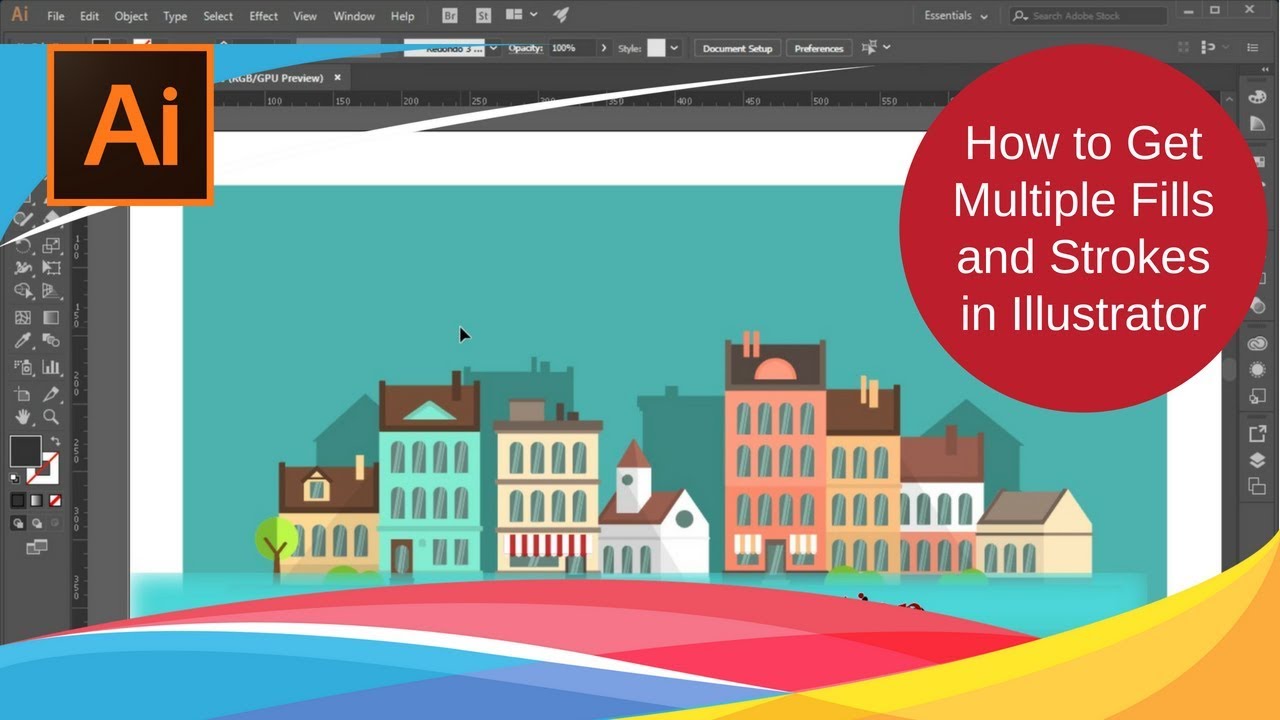Viewport: 1280px width, 720px height.
Task: Open Adobe Bridge
Action: point(450,15)
